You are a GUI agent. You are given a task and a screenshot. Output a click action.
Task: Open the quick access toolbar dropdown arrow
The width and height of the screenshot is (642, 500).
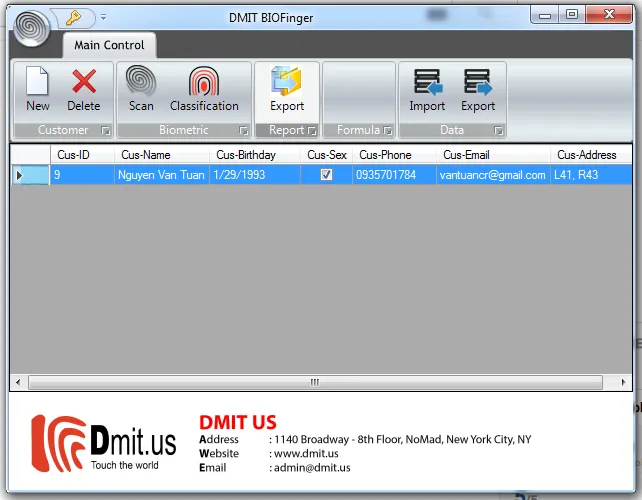[x=104, y=17]
